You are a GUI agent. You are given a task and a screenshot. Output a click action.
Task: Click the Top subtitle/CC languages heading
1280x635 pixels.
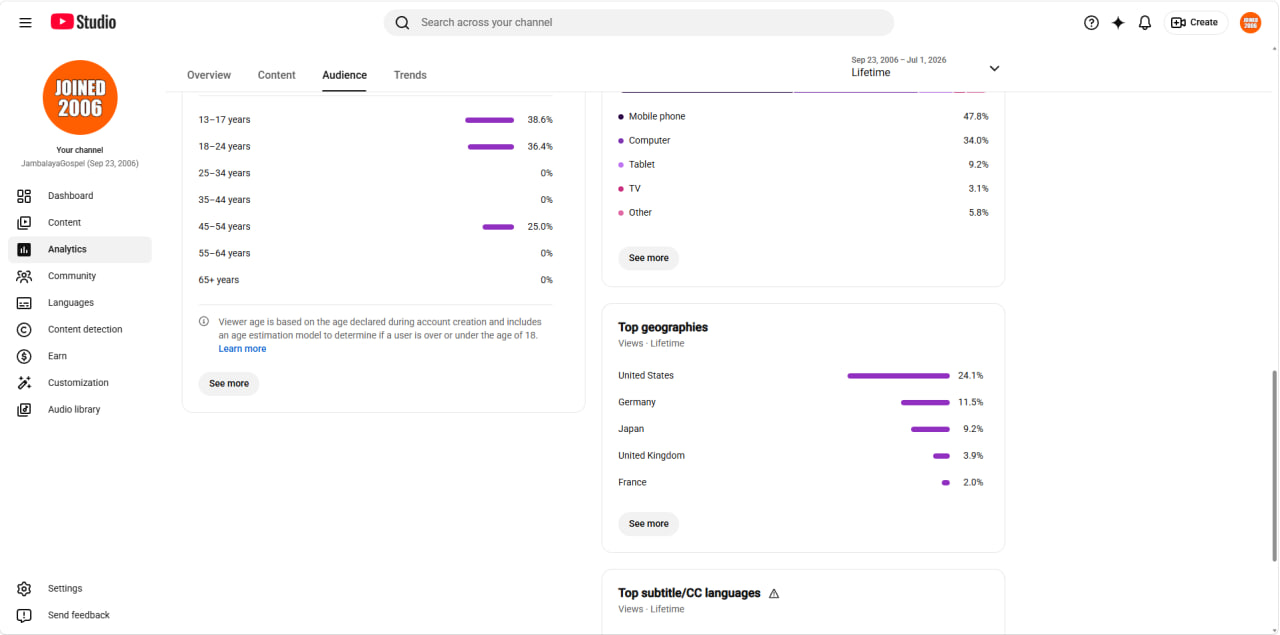coord(689,593)
